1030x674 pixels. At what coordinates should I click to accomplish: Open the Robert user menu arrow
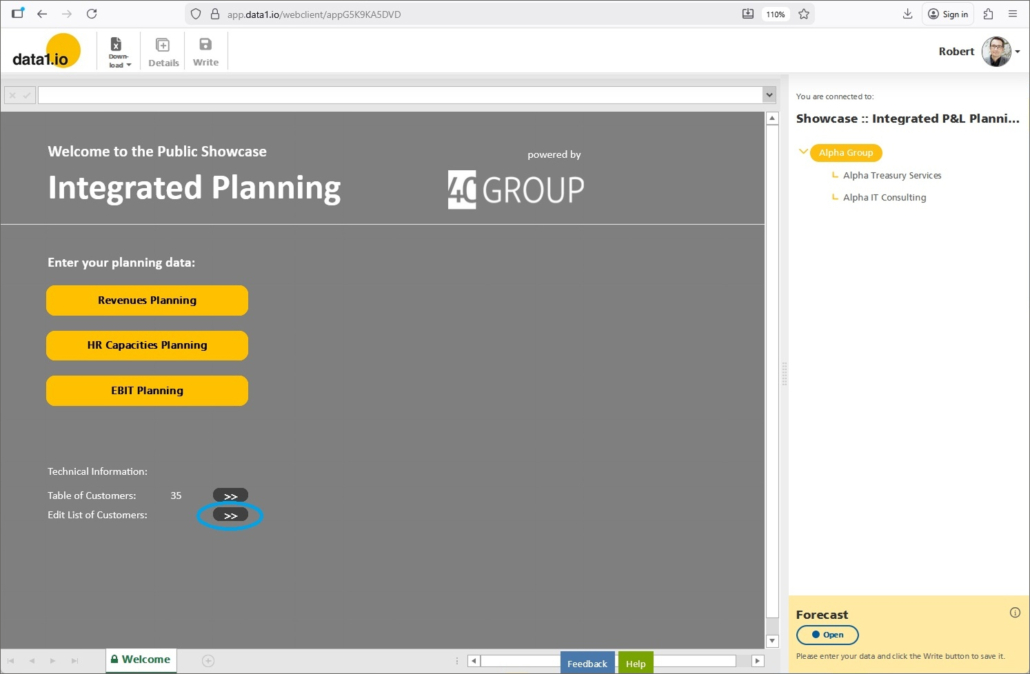click(1018, 52)
